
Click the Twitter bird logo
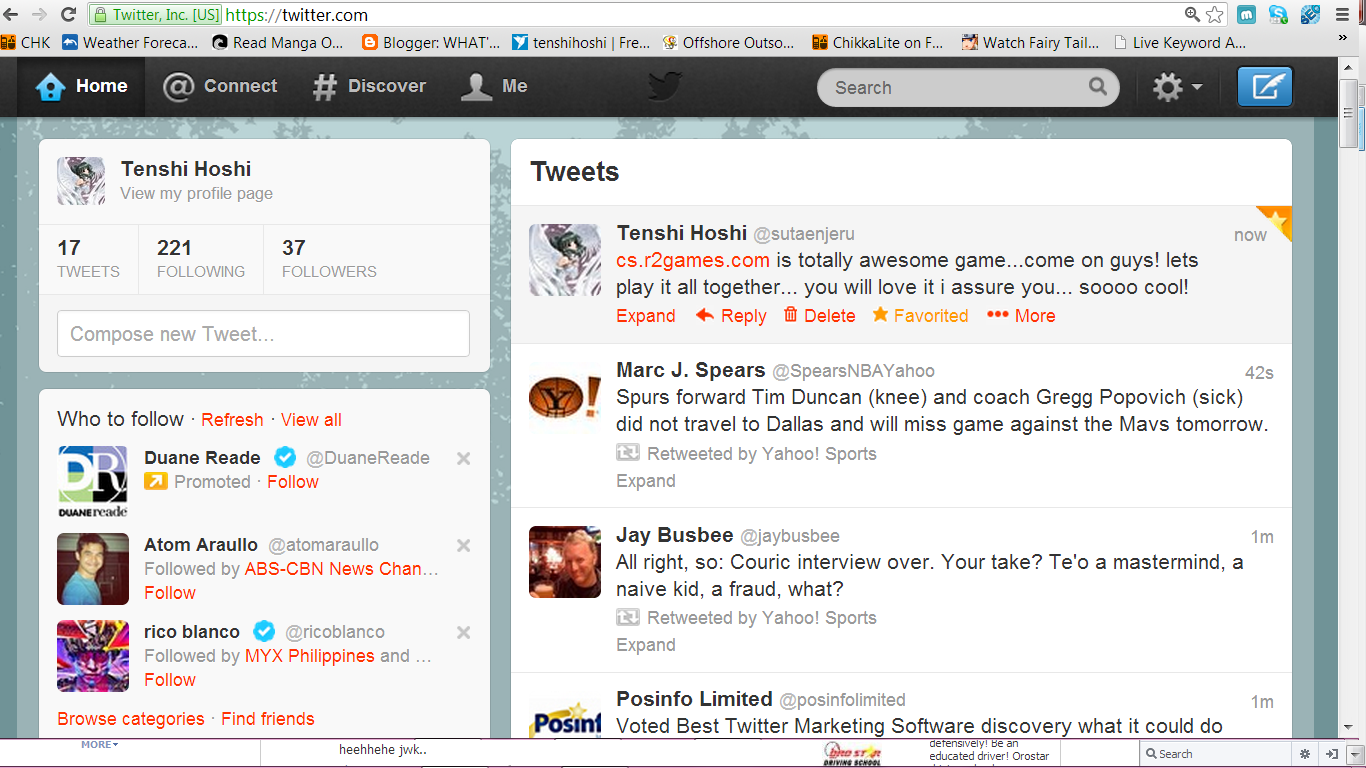(664, 87)
